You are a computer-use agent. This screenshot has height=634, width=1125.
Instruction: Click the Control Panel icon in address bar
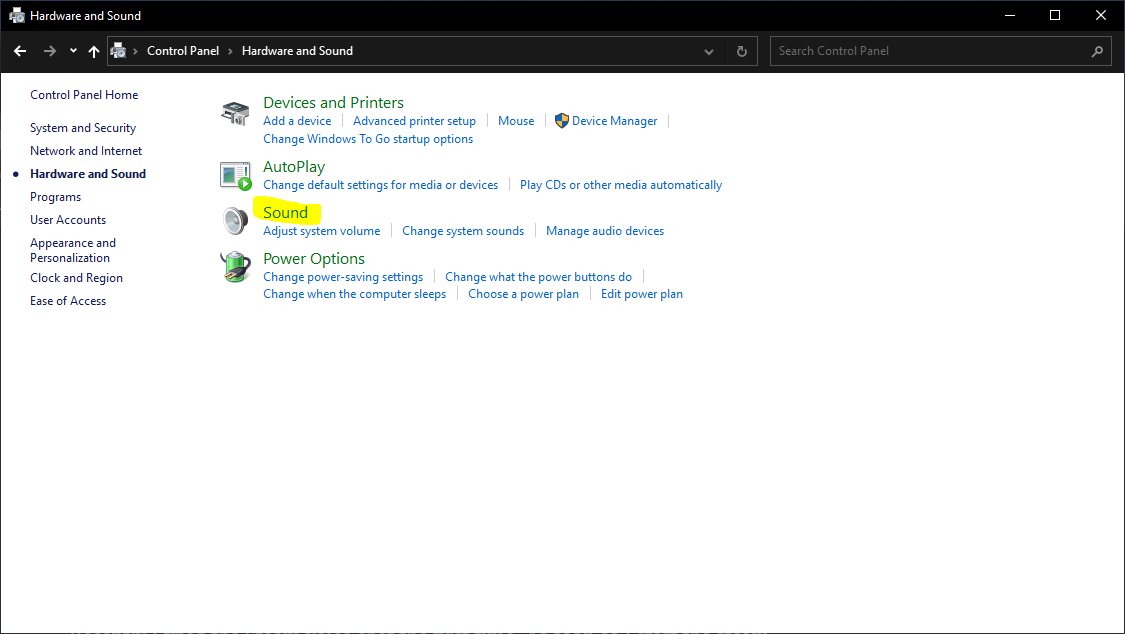(118, 51)
